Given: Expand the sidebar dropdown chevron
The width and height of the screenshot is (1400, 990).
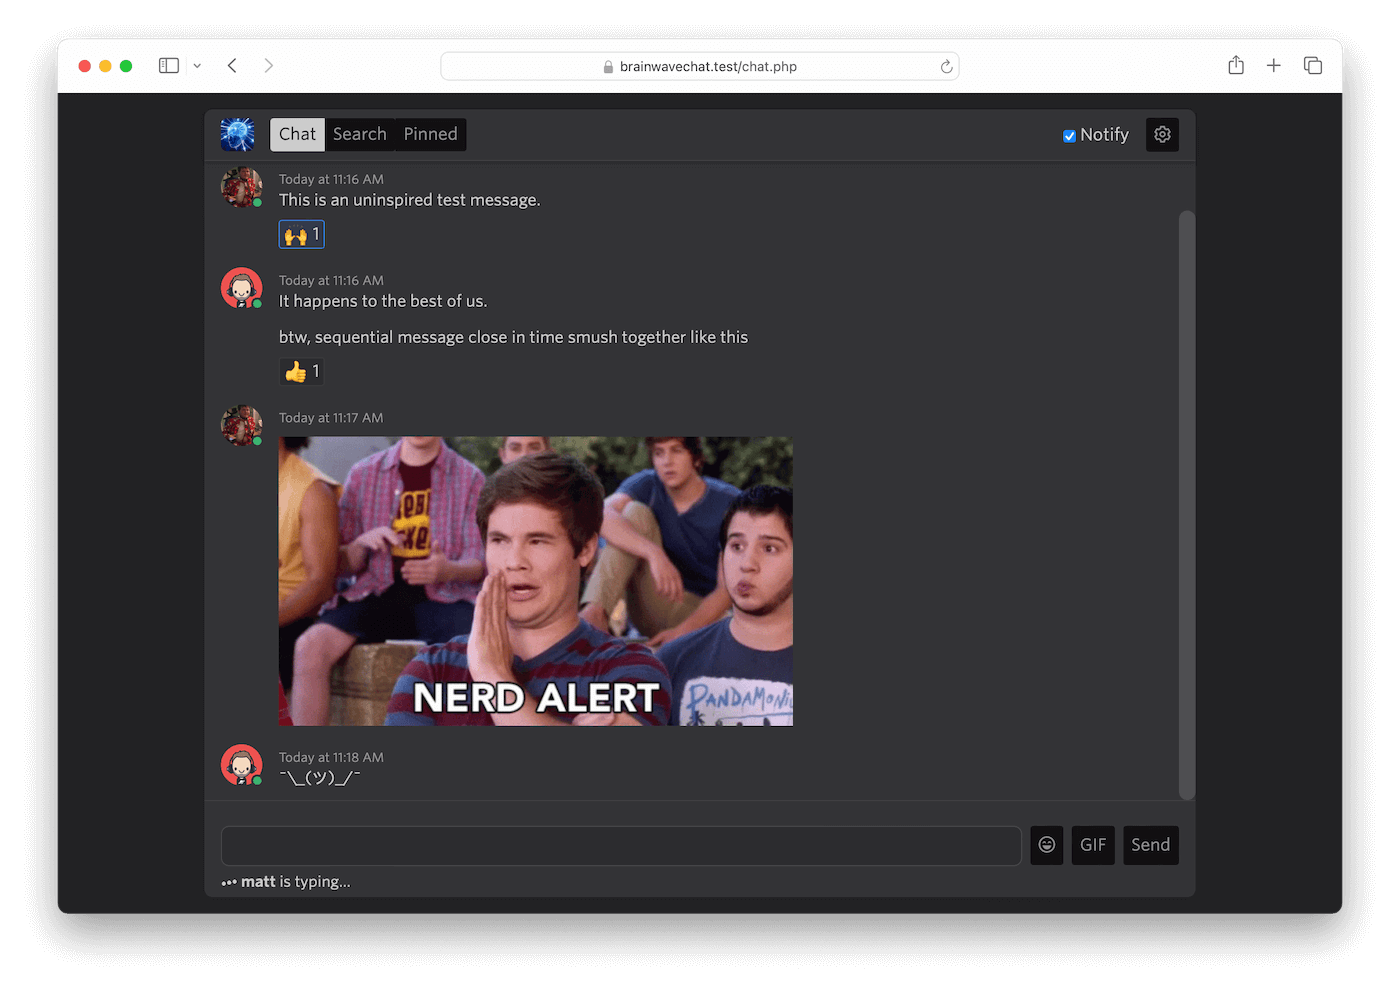Looking at the screenshot, I should tap(197, 66).
